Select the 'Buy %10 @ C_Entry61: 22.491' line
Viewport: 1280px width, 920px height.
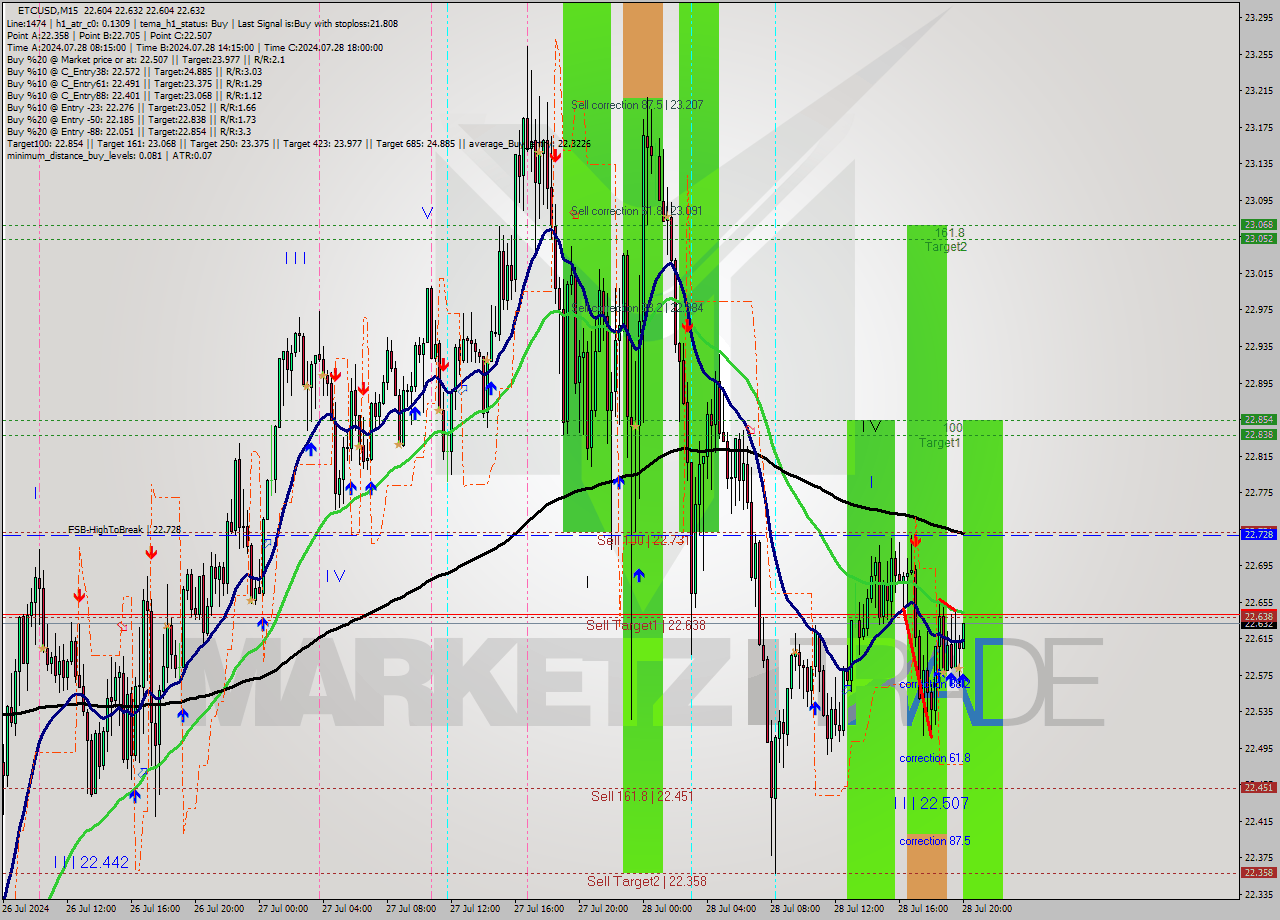(x=134, y=83)
